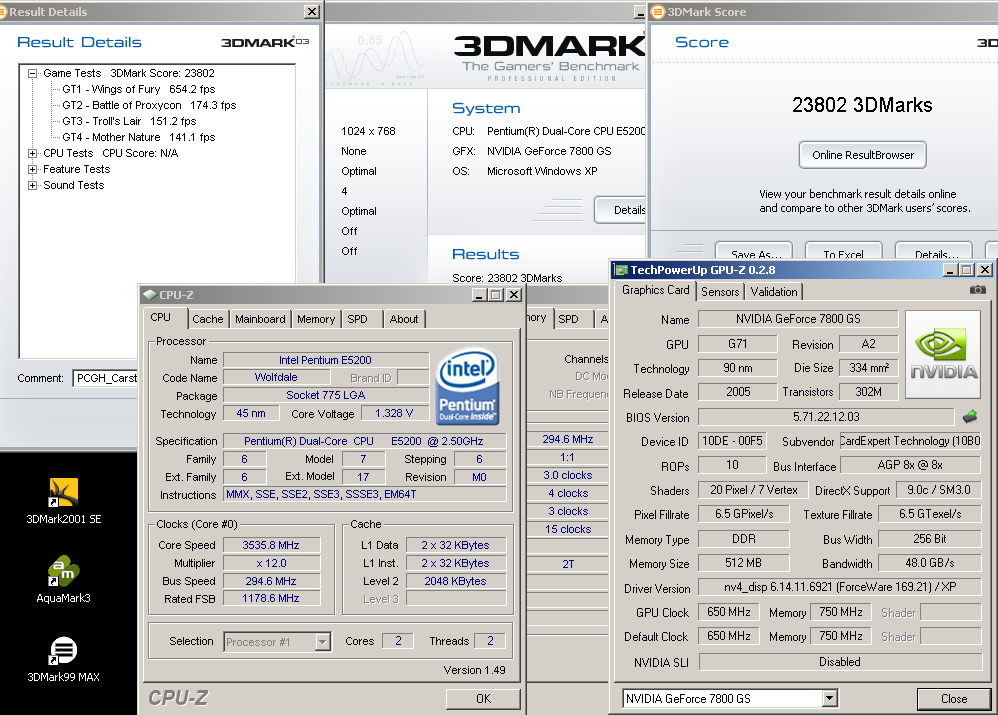The height and width of the screenshot is (716, 998).
Task: Click the Memory Size 512 MB field
Action: [x=743, y=563]
